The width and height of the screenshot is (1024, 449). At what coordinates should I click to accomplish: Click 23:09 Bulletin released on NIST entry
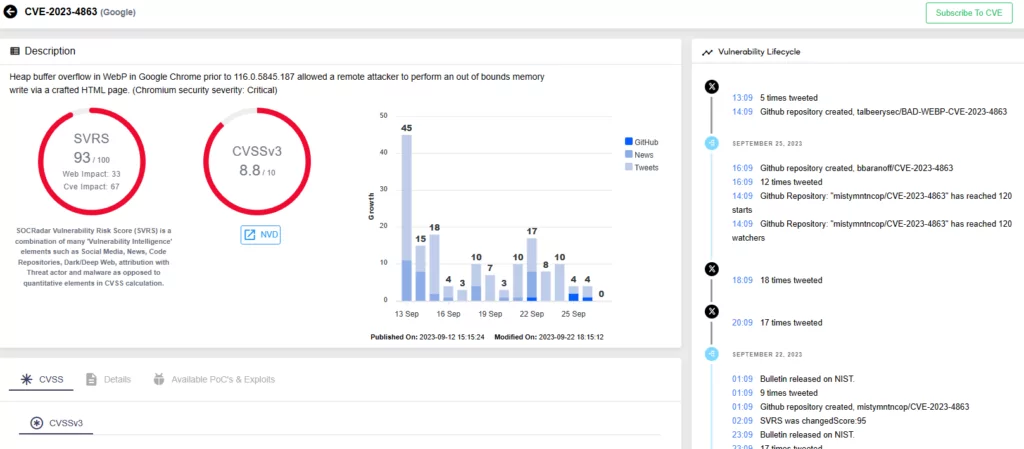point(793,435)
